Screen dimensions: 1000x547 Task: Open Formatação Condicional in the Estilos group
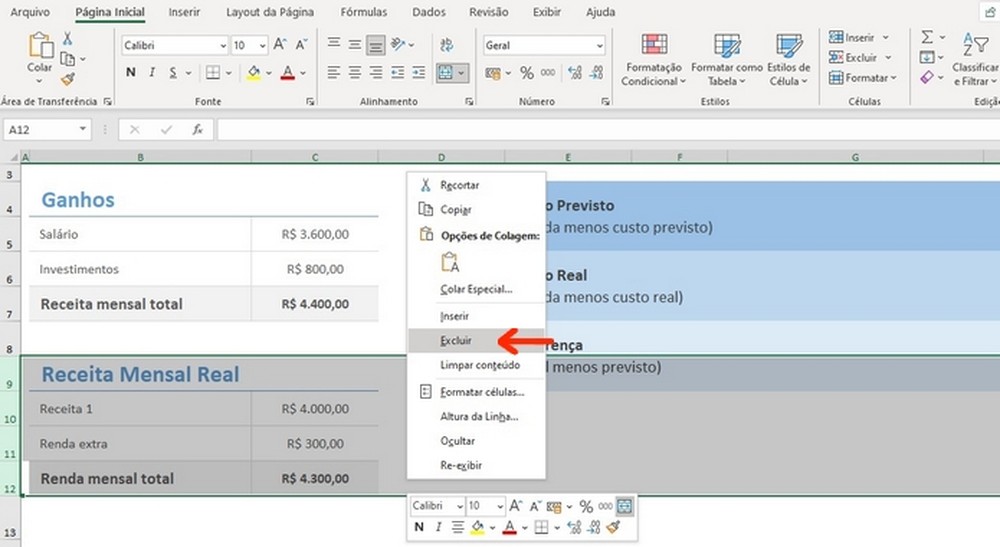pyautogui.click(x=654, y=59)
